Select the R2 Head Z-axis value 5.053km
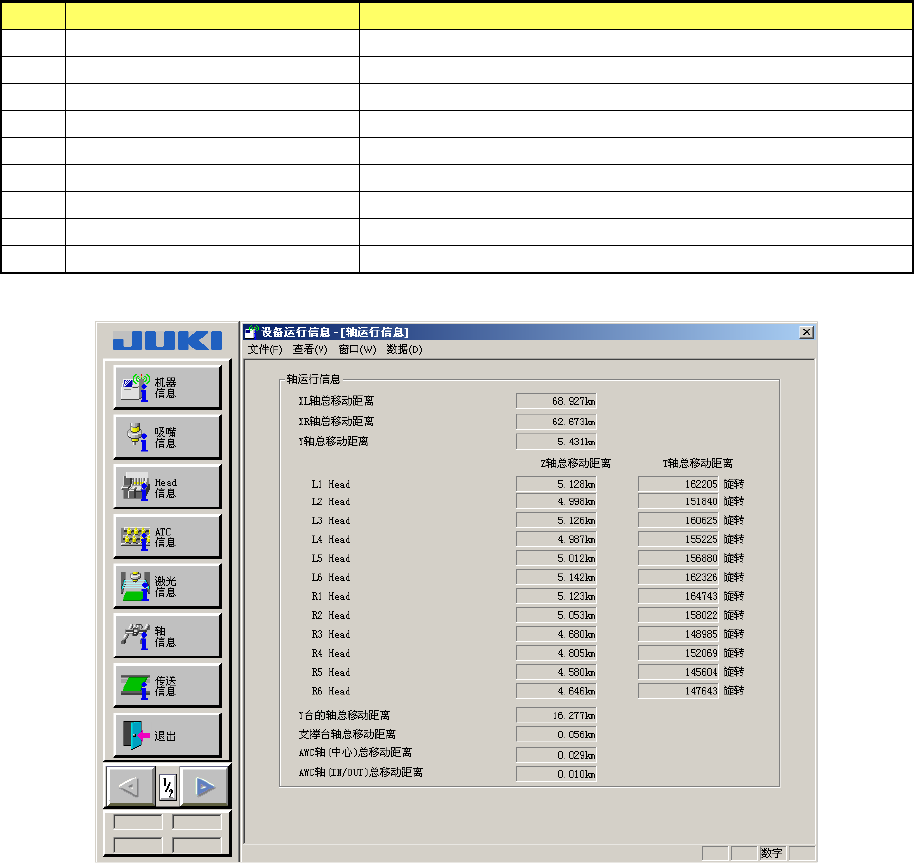Screen dimensions: 914x863 (556, 615)
